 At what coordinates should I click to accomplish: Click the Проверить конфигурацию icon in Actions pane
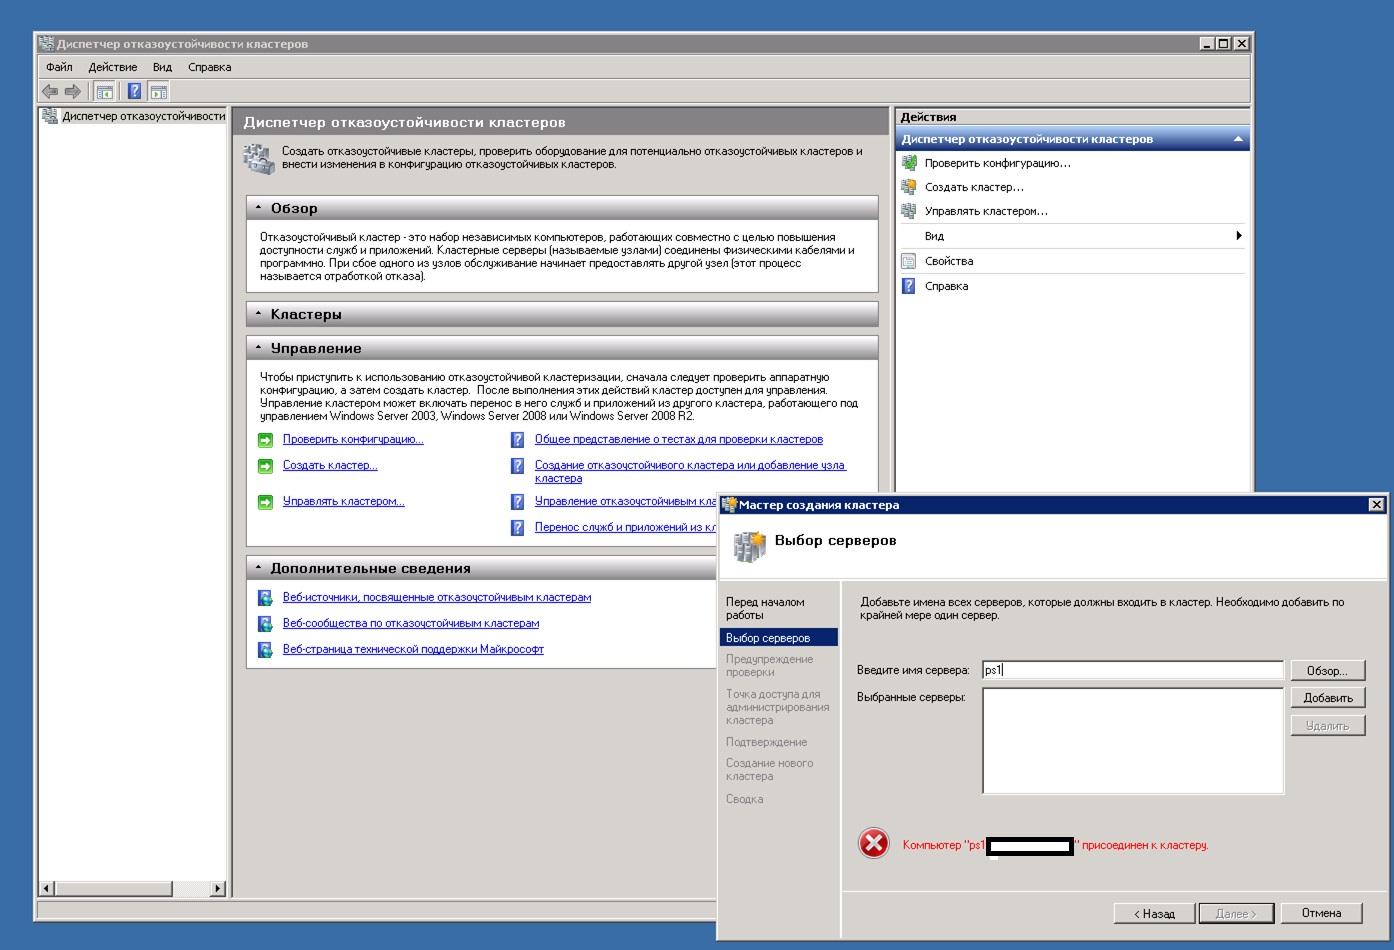(909, 163)
